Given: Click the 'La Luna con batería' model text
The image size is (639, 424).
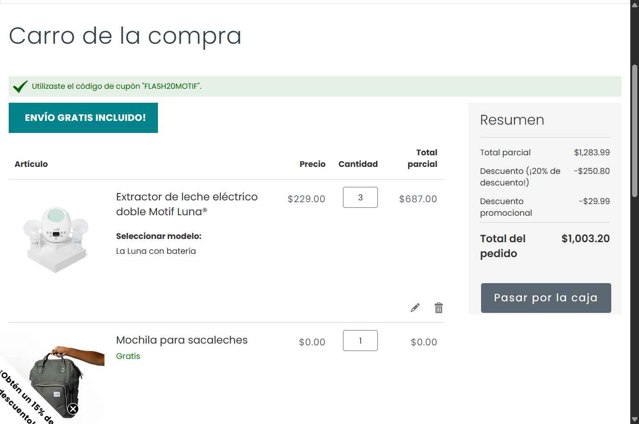Looking at the screenshot, I should (156, 251).
